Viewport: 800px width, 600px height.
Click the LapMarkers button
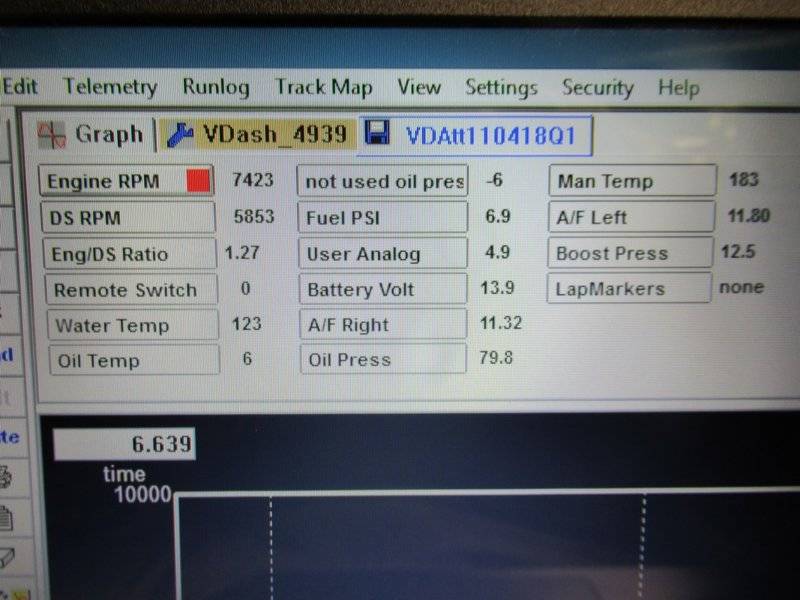[x=629, y=289]
